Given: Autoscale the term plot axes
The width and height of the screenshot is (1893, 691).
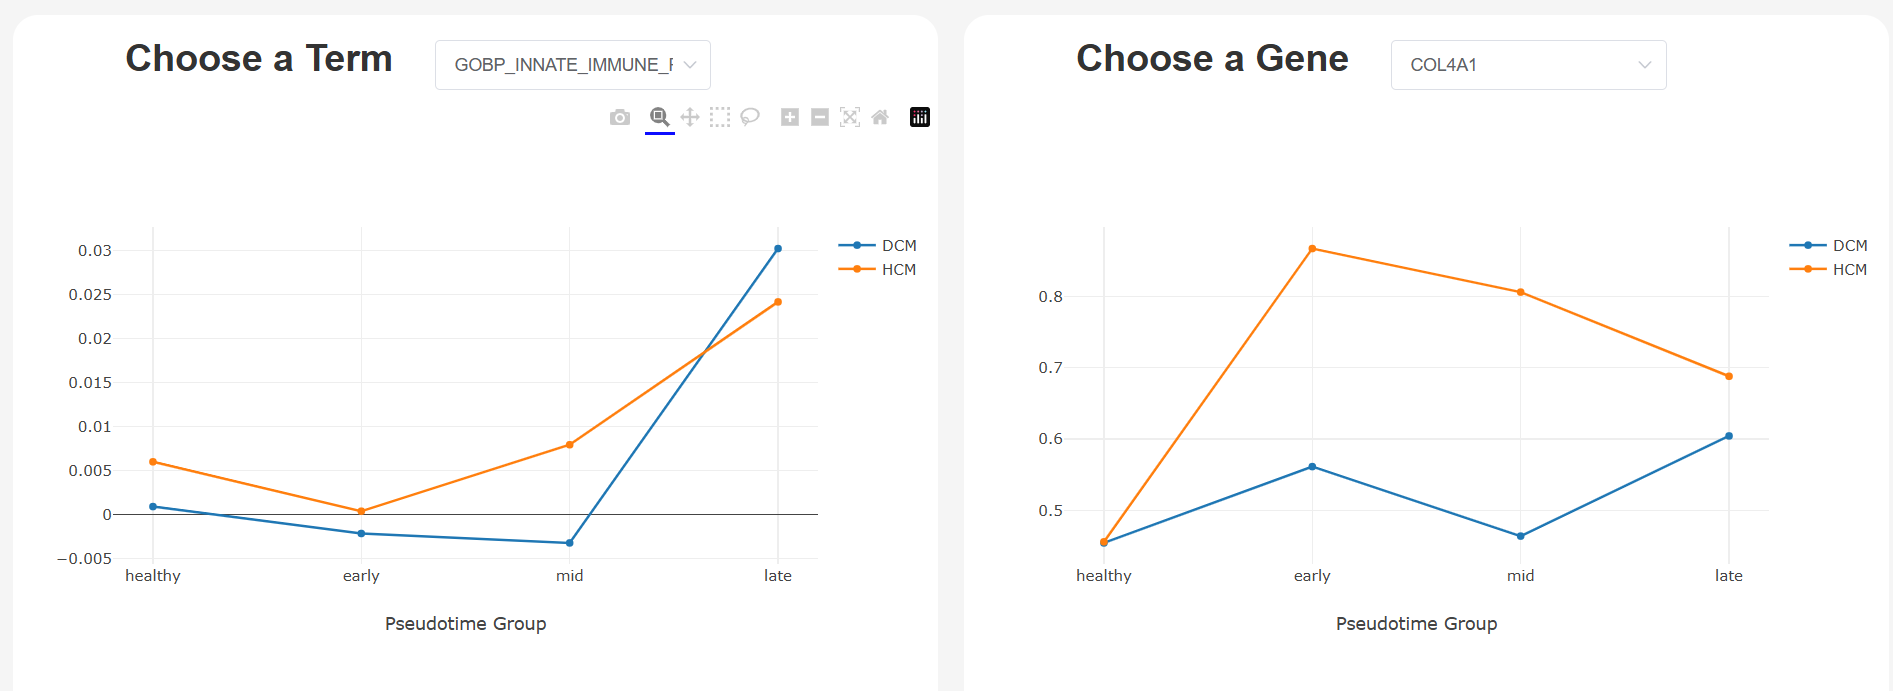Looking at the screenshot, I should (x=850, y=118).
